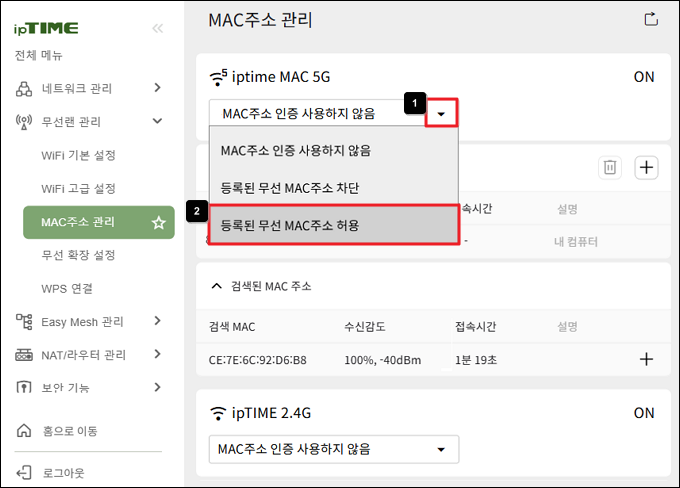This screenshot has height=488, width=680.
Task: Open the 5G MAC authentication dropdown arrow
Action: click(441, 114)
